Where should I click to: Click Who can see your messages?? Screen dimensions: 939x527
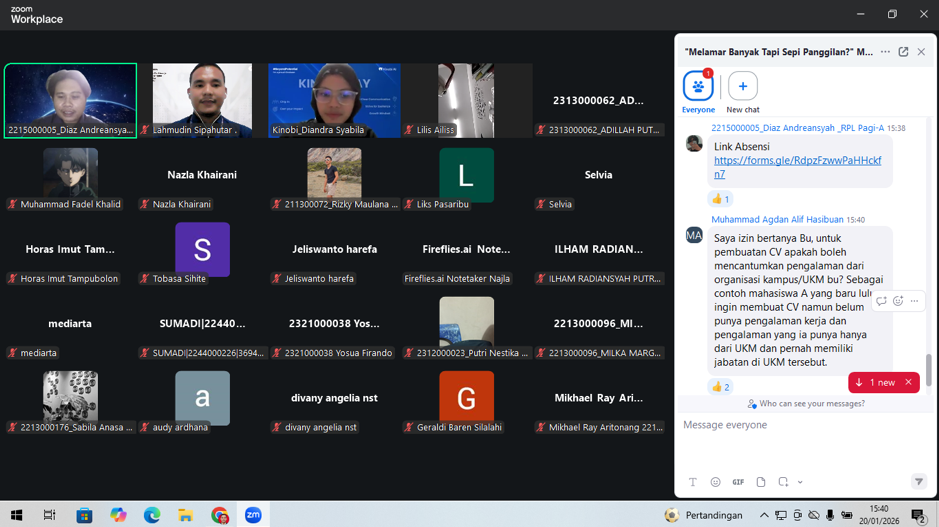point(805,404)
